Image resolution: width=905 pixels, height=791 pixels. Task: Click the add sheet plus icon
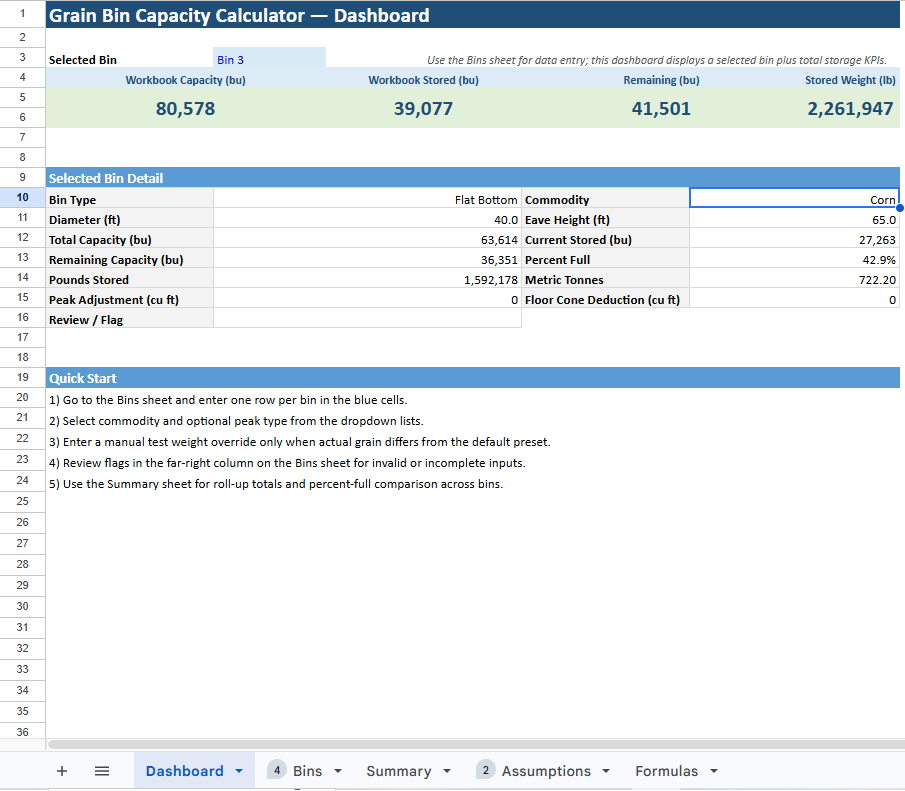click(x=62, y=770)
